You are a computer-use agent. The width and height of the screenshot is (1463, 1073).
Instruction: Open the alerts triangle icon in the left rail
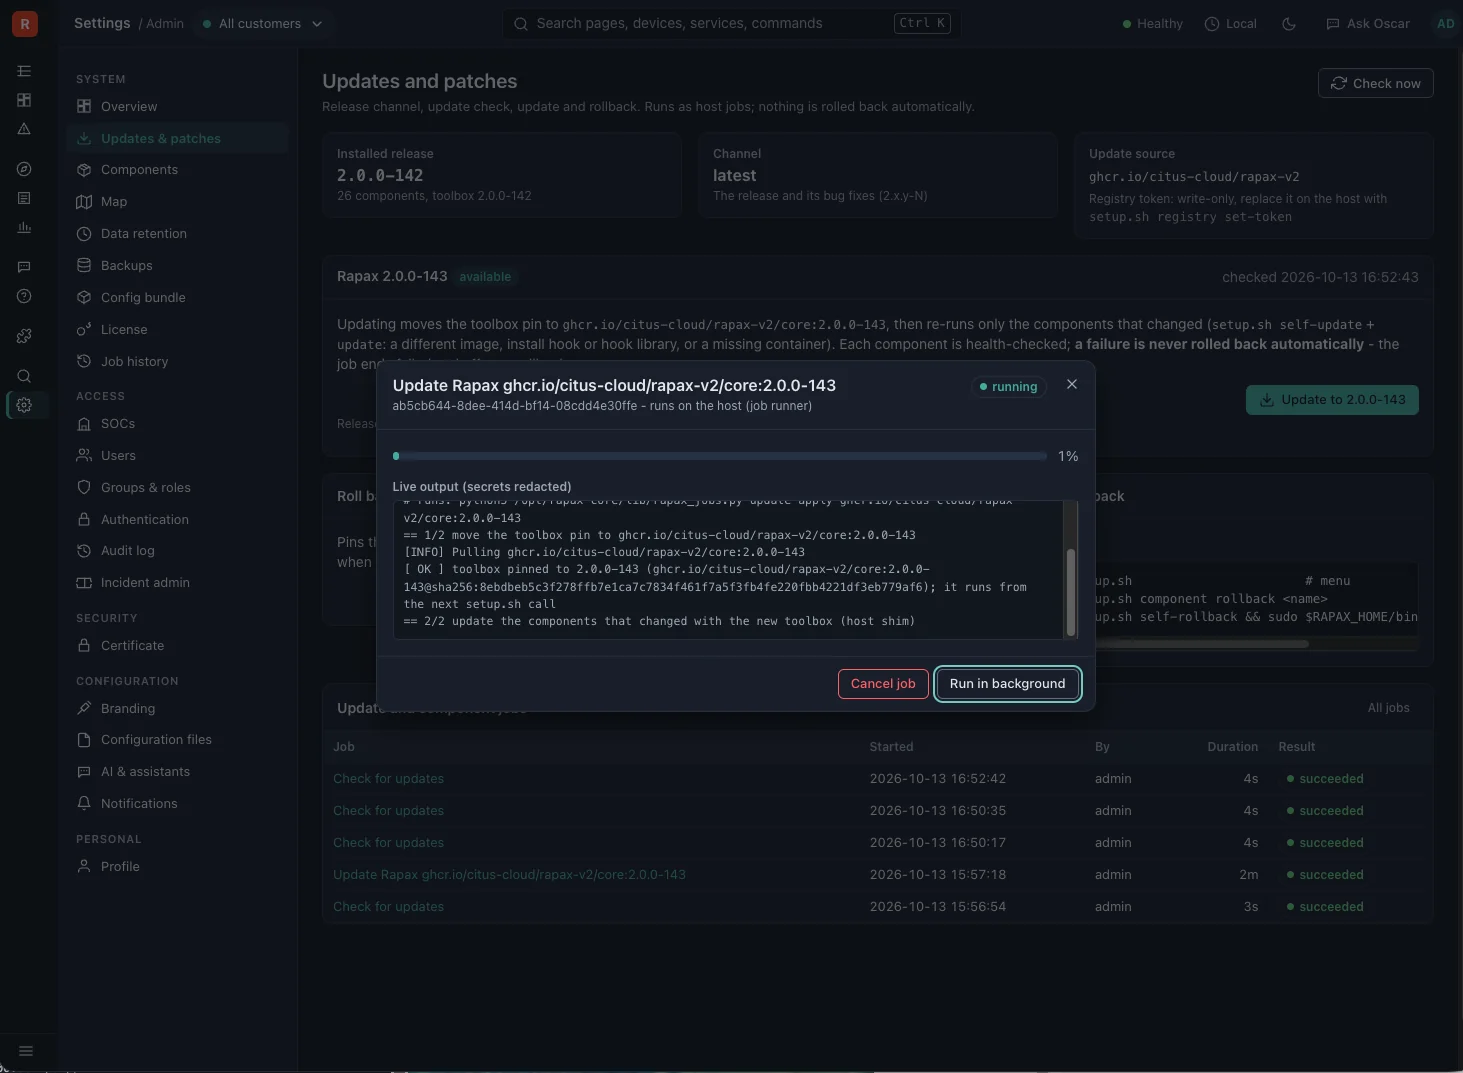coord(24,129)
